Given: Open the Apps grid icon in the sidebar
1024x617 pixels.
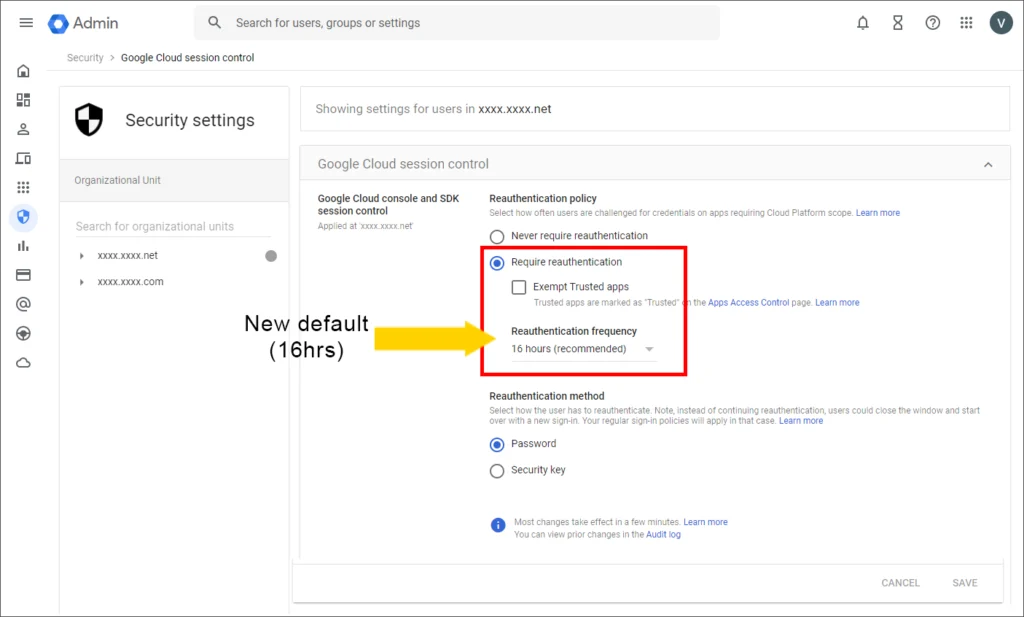Looking at the screenshot, I should coord(23,186).
